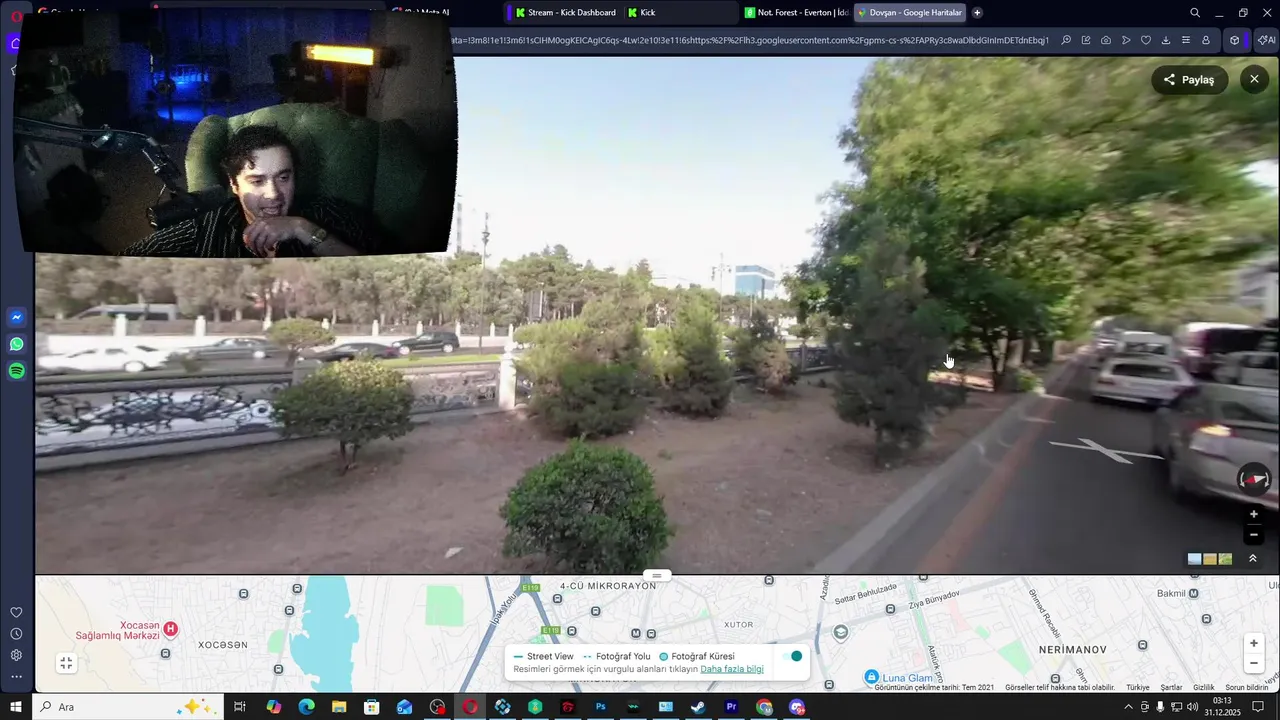Show hidden system tray icons chevron
This screenshot has height=720, width=1280.
1129,707
